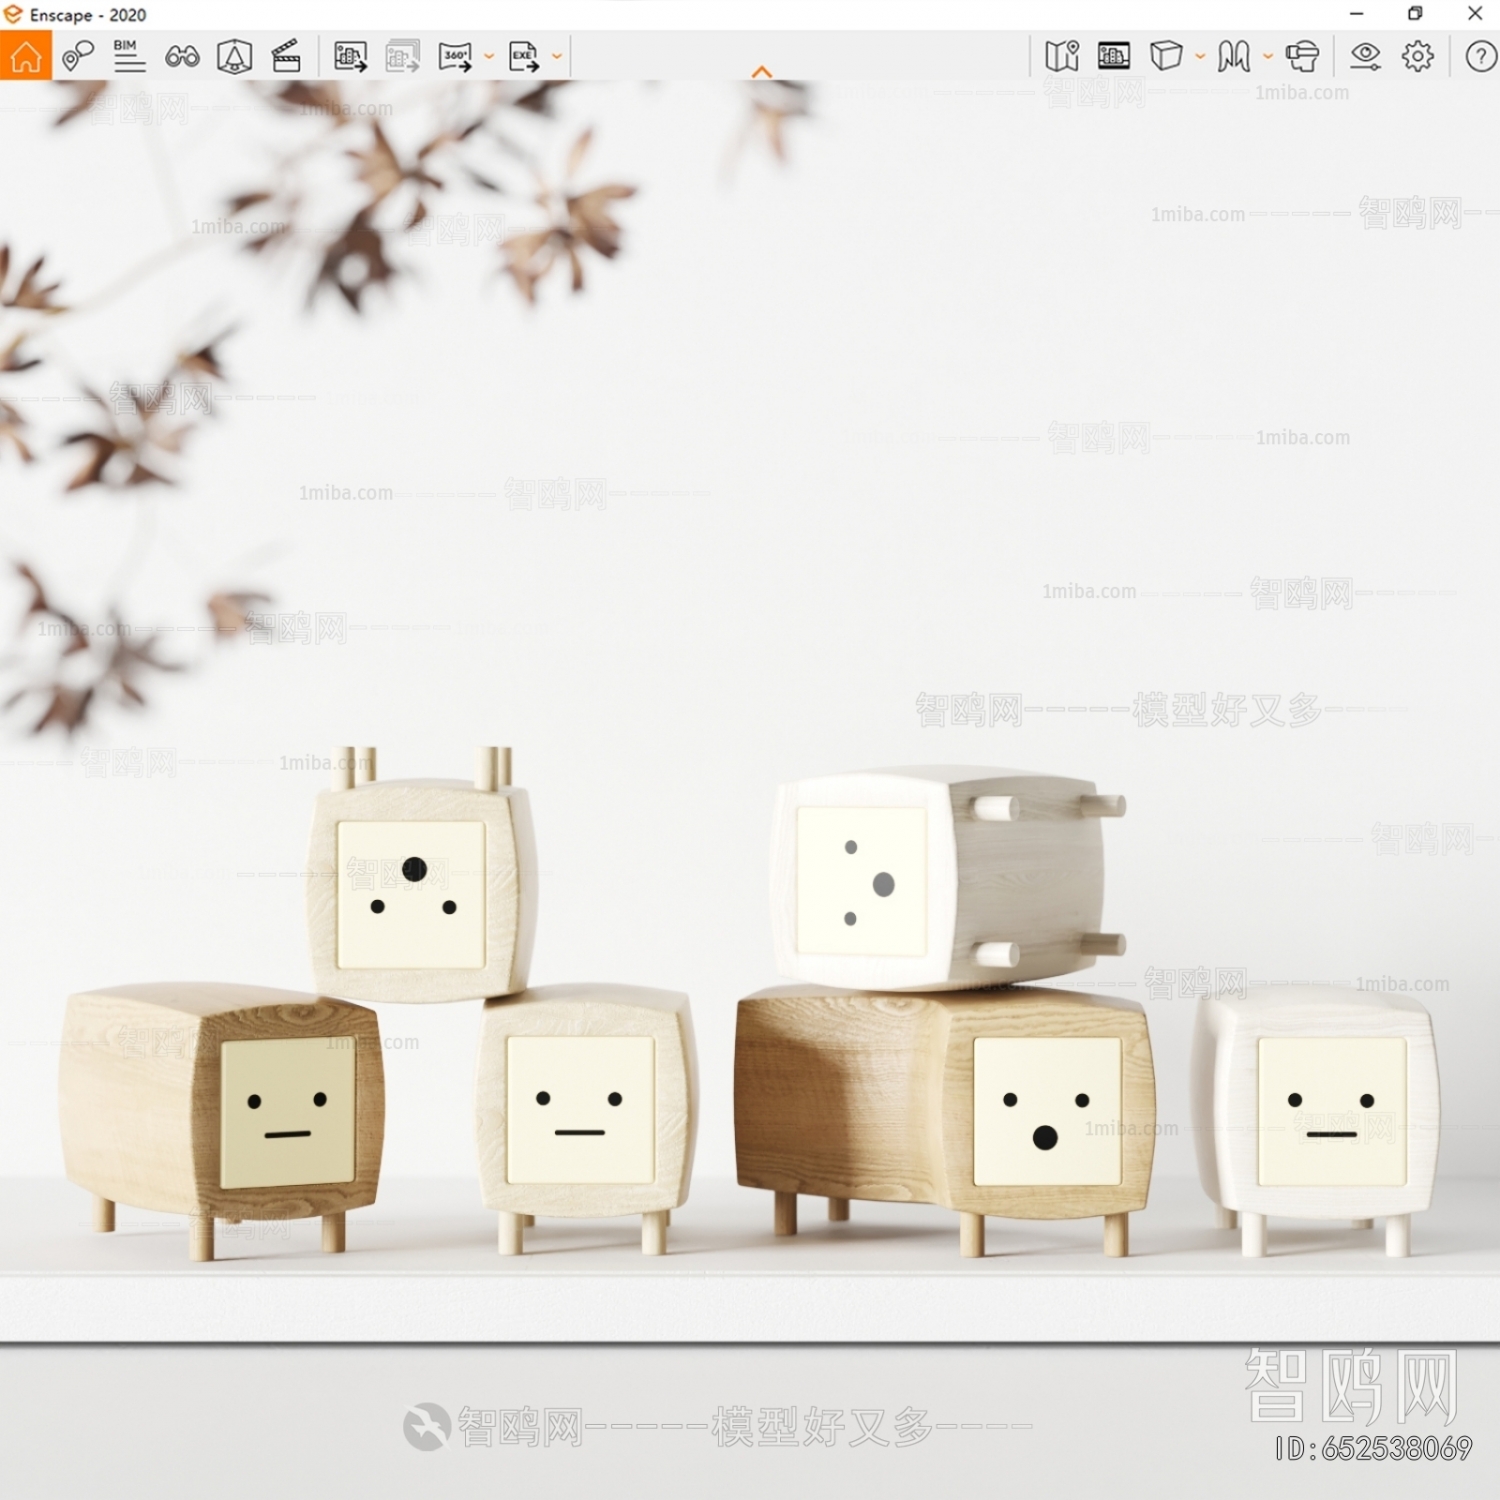Click the EXE standalone export icon
Viewport: 1500px width, 1500px height.
(524, 57)
